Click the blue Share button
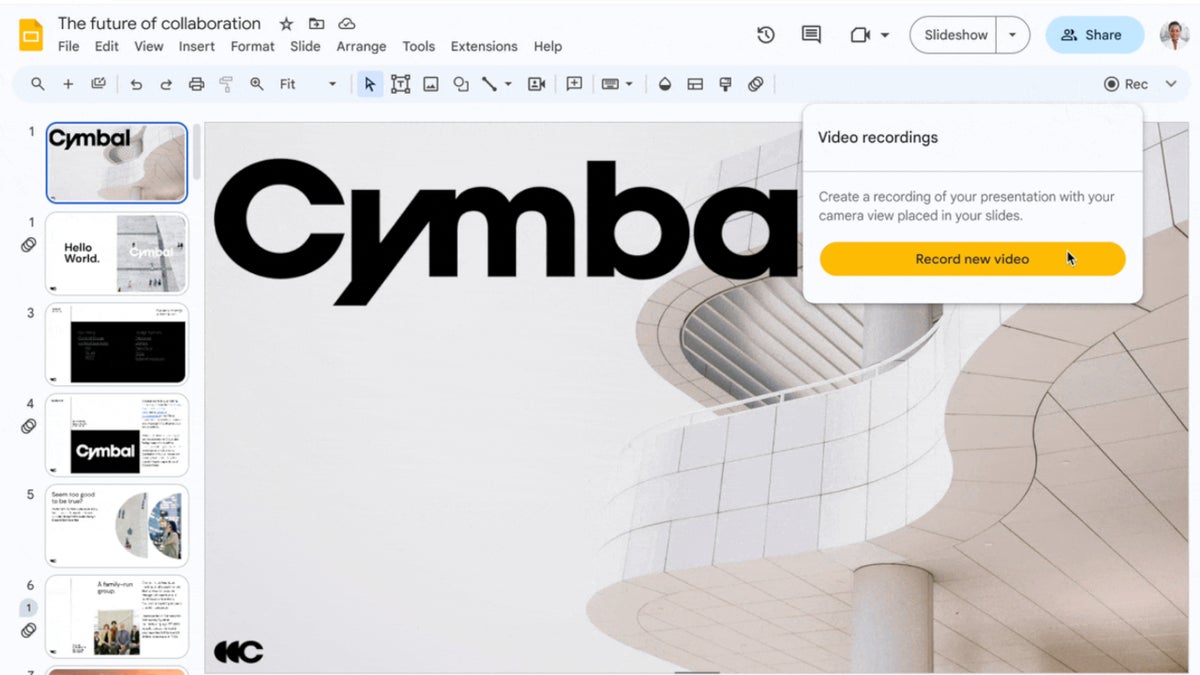The image size is (1200, 675). click(x=1094, y=35)
